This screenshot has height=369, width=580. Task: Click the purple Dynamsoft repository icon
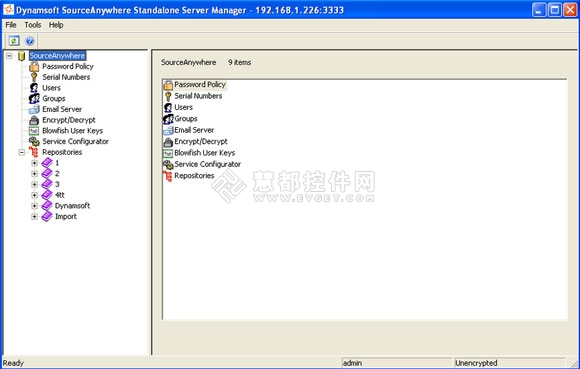coord(47,206)
